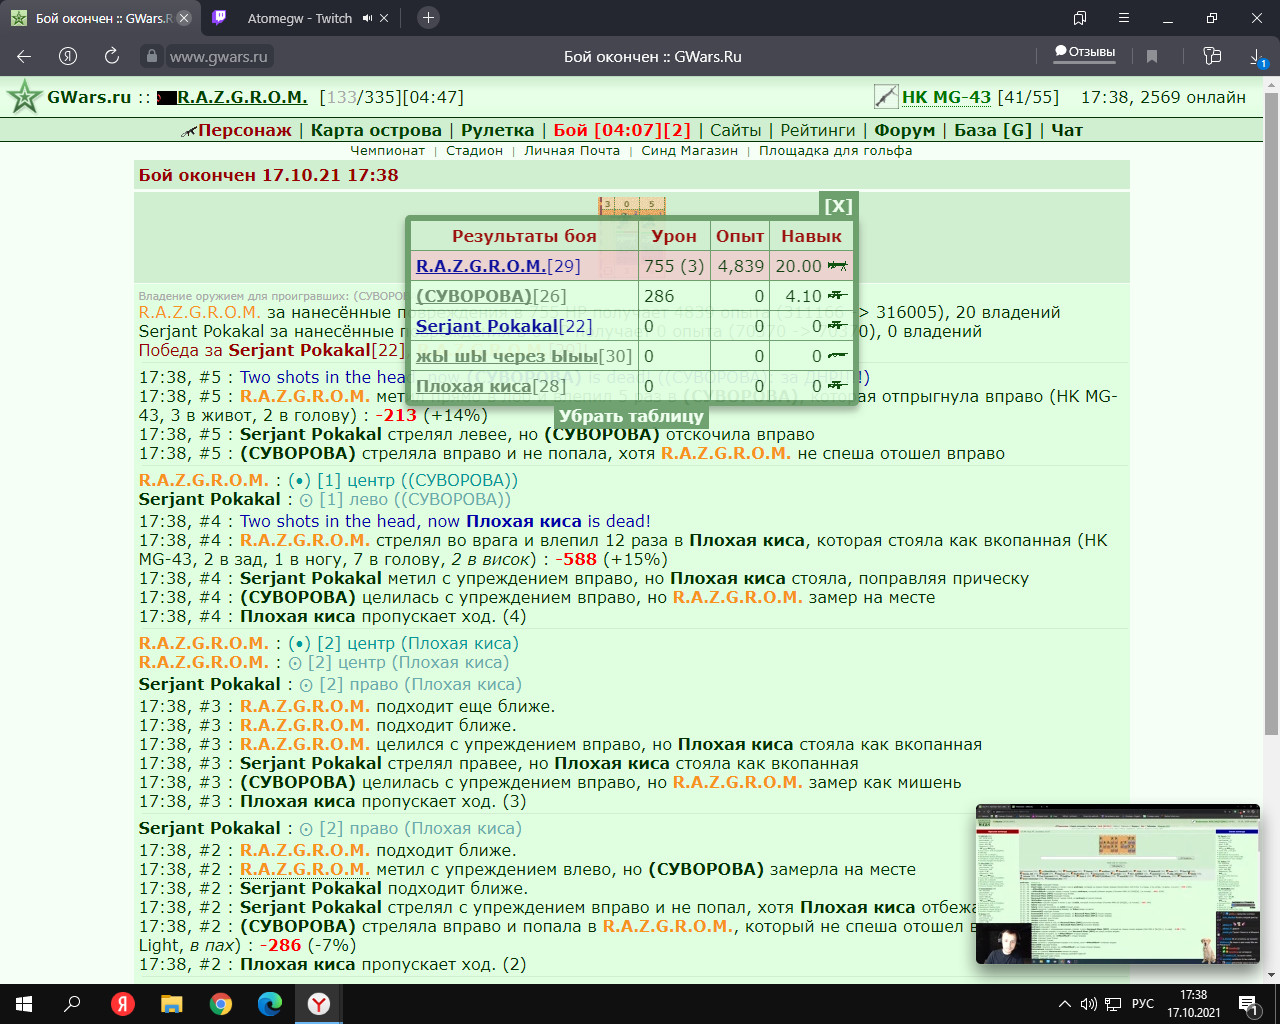Open the system volume icon
Screen dimensions: 1280x1024
point(1088,1004)
